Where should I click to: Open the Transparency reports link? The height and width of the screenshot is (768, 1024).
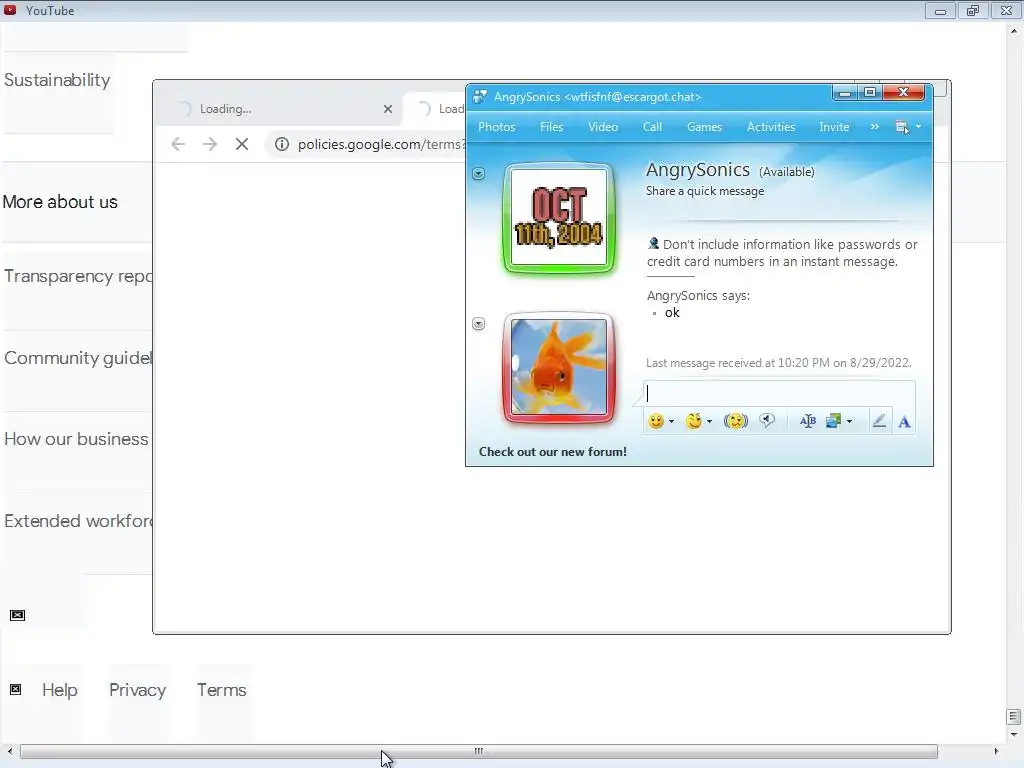coord(78,276)
